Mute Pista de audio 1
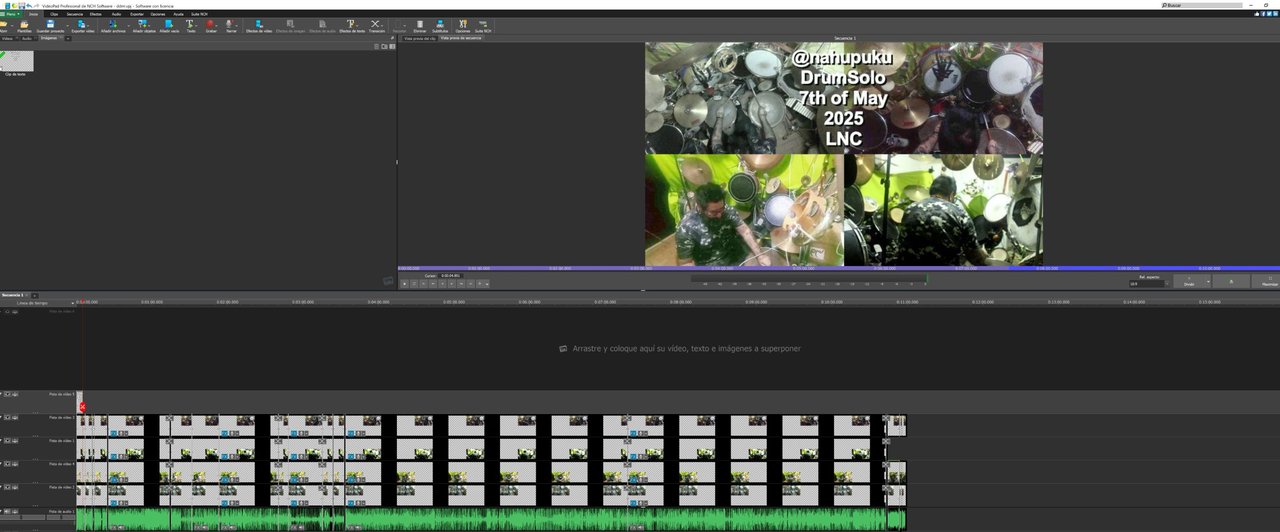Screen dimensions: 1280x532 pyautogui.click(x=7, y=511)
